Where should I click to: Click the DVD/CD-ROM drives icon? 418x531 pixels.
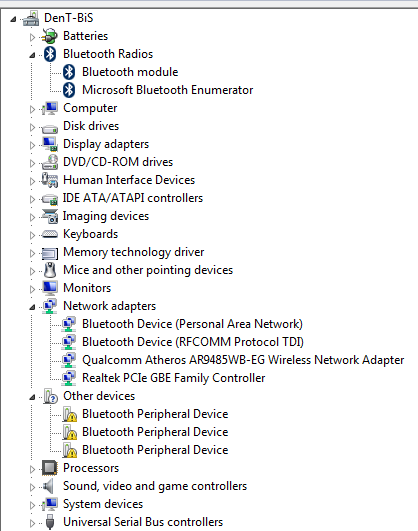coord(50,162)
